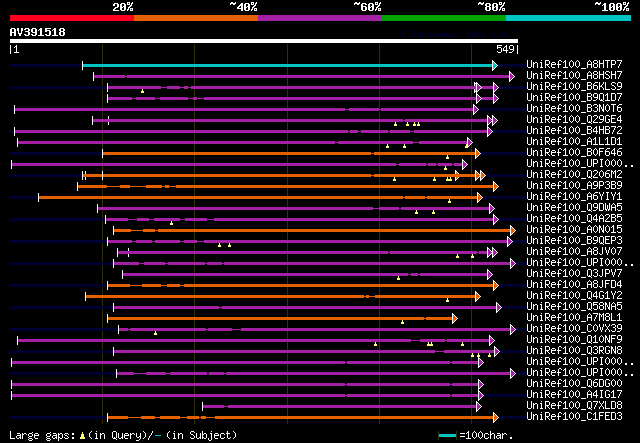Select the UniRef100_Q9DWA5 label

[574, 208]
